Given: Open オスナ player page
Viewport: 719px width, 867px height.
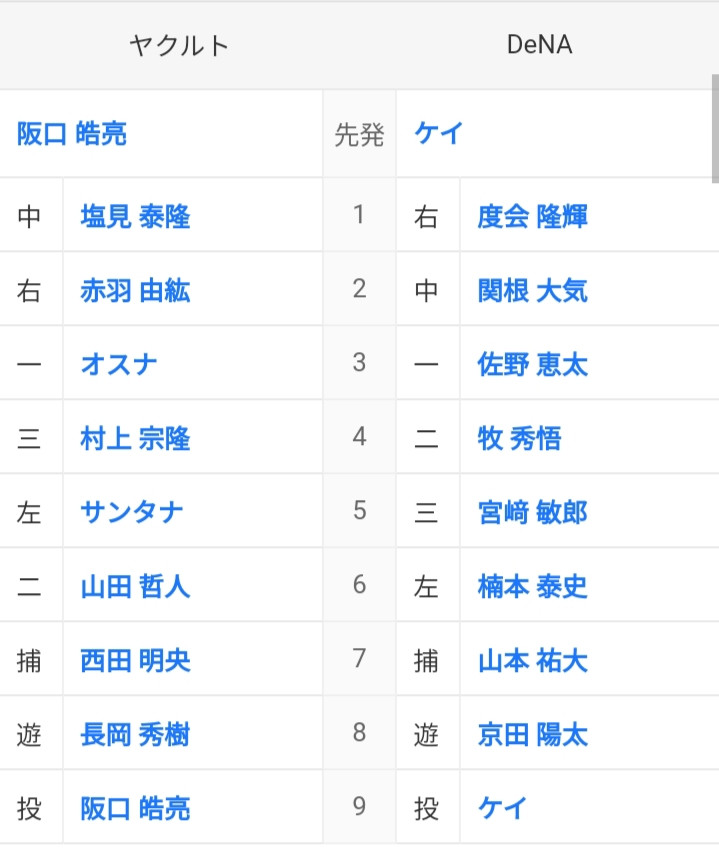Looking at the screenshot, I should point(119,364).
